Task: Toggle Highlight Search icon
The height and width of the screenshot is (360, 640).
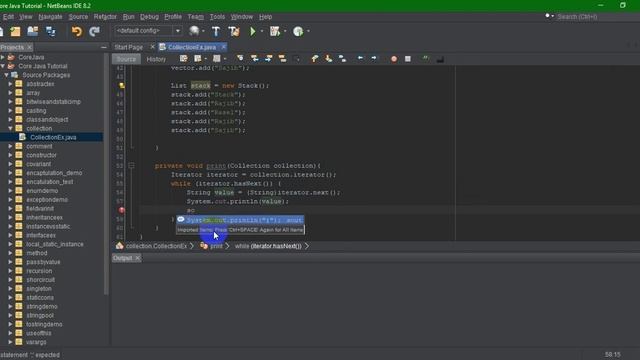Action: coord(282,59)
